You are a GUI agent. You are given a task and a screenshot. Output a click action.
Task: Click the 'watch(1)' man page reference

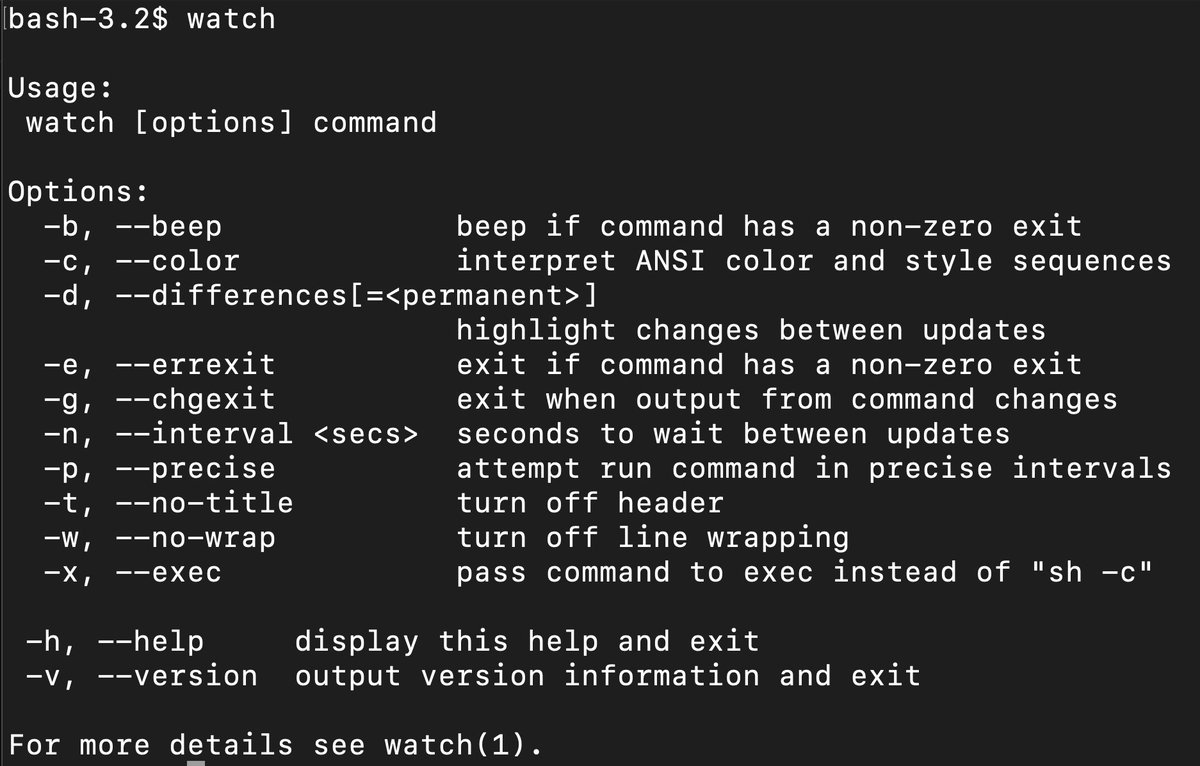pyautogui.click(x=455, y=744)
